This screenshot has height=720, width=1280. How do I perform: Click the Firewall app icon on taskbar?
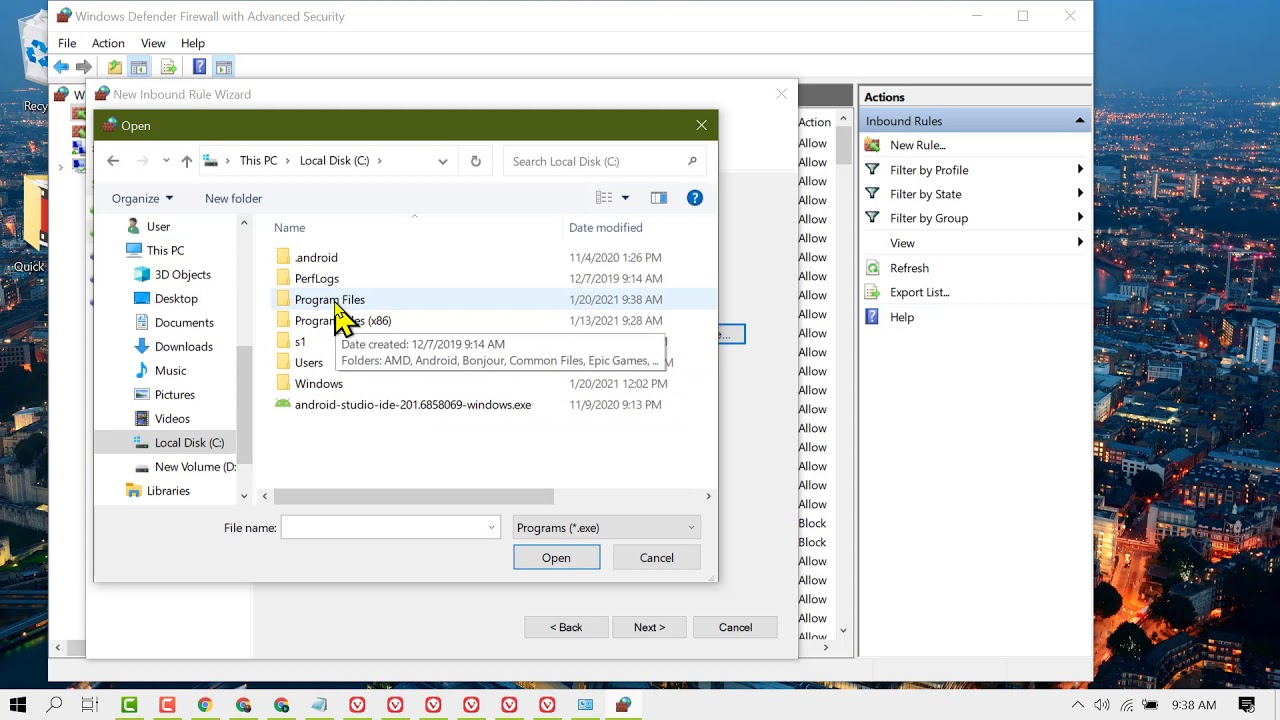click(x=623, y=705)
